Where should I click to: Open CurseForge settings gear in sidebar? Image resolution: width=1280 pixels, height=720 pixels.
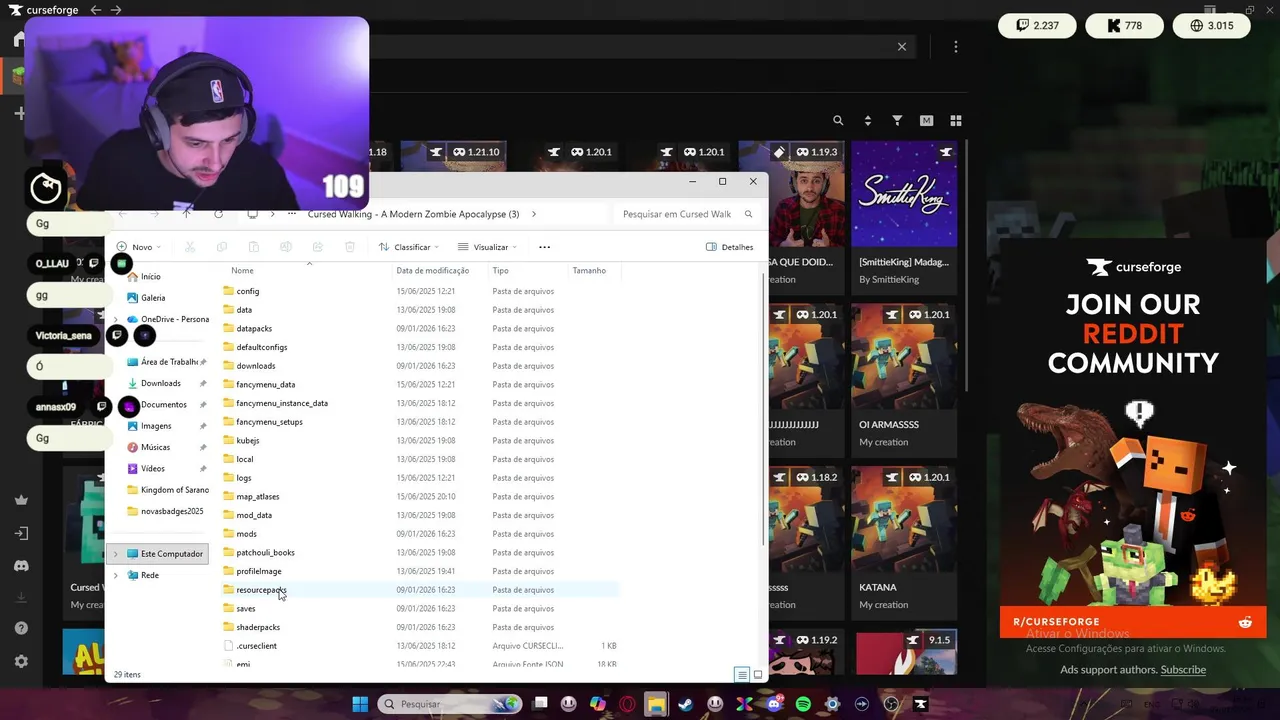(x=21, y=661)
